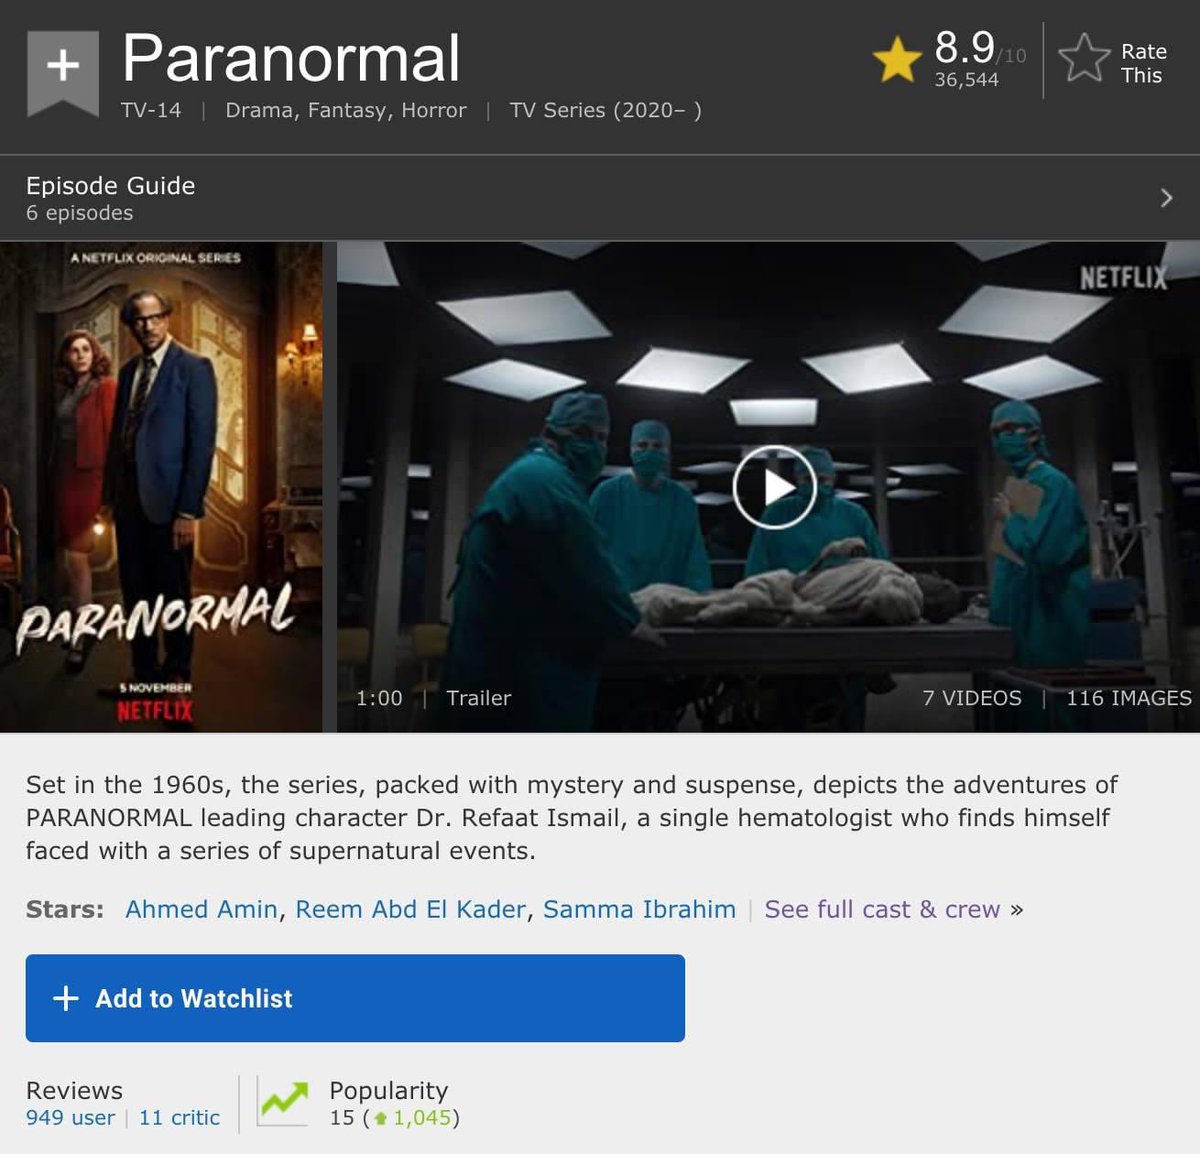Open the 949 user reviews link
Image resolution: width=1200 pixels, height=1154 pixels.
pyautogui.click(x=70, y=1118)
